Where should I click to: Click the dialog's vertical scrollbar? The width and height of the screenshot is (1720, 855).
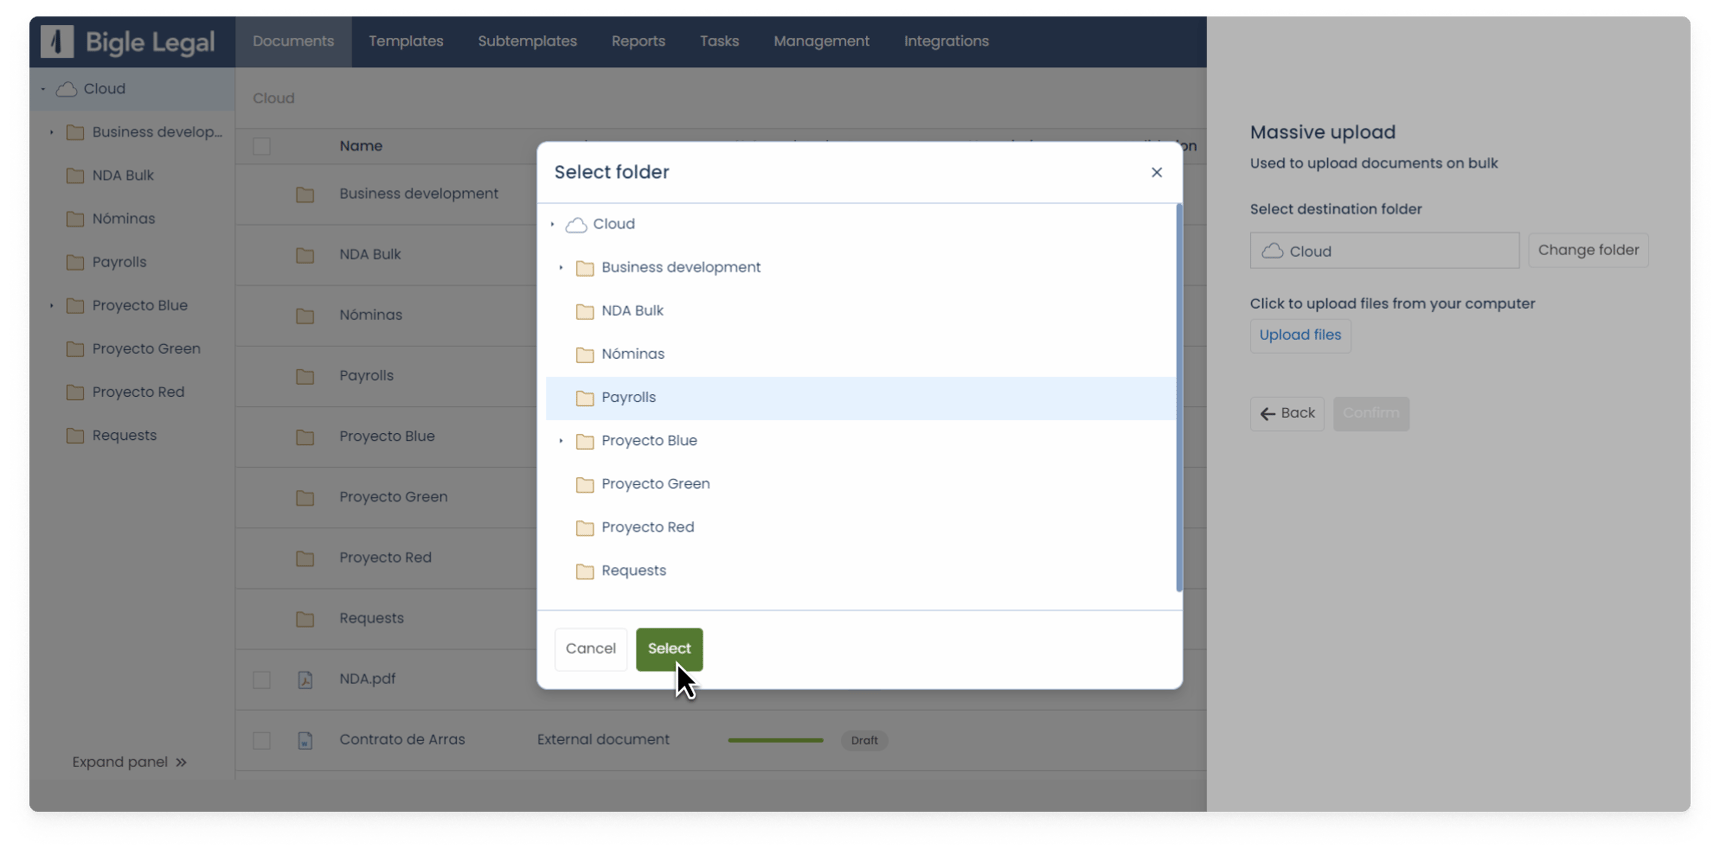tap(1179, 398)
